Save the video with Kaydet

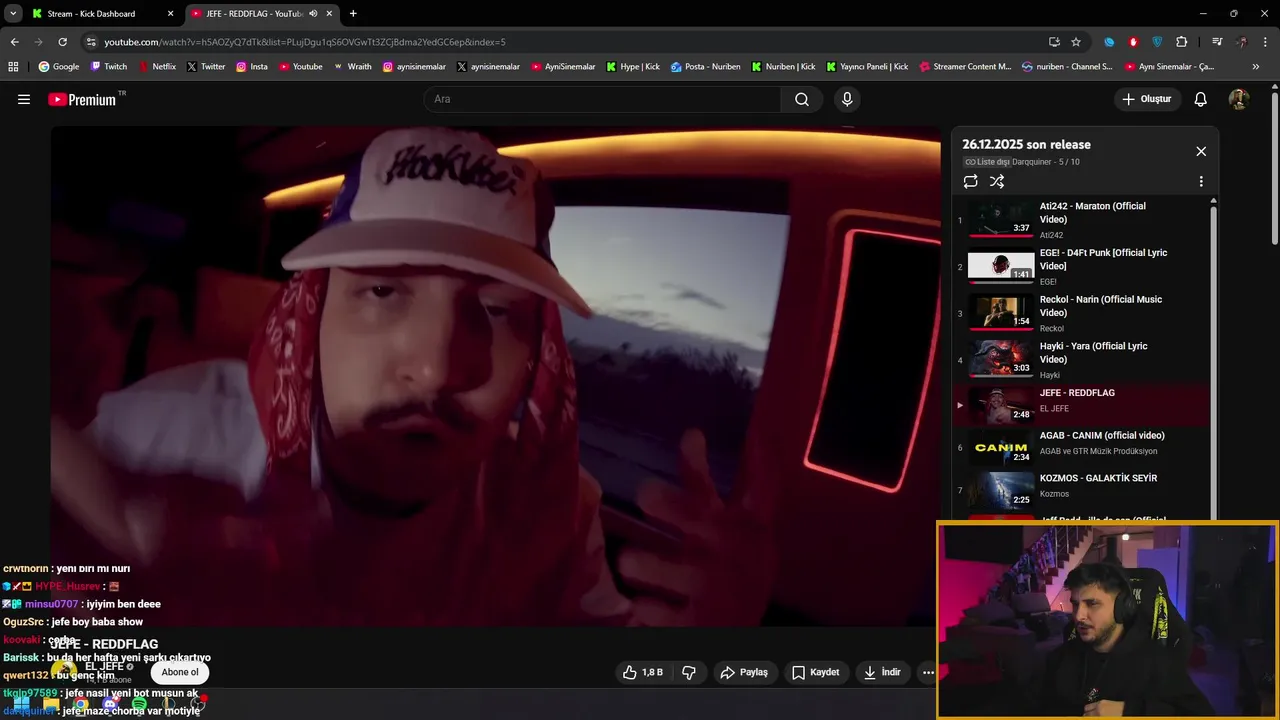815,672
